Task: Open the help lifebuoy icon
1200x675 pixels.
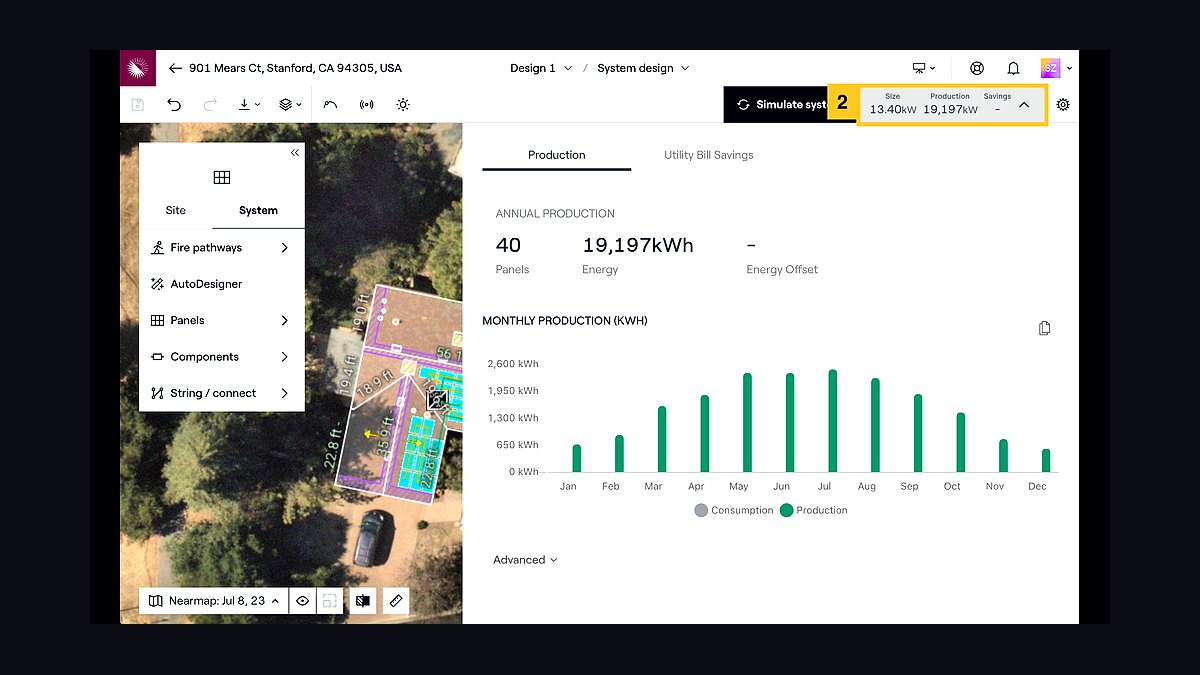Action: tap(977, 68)
